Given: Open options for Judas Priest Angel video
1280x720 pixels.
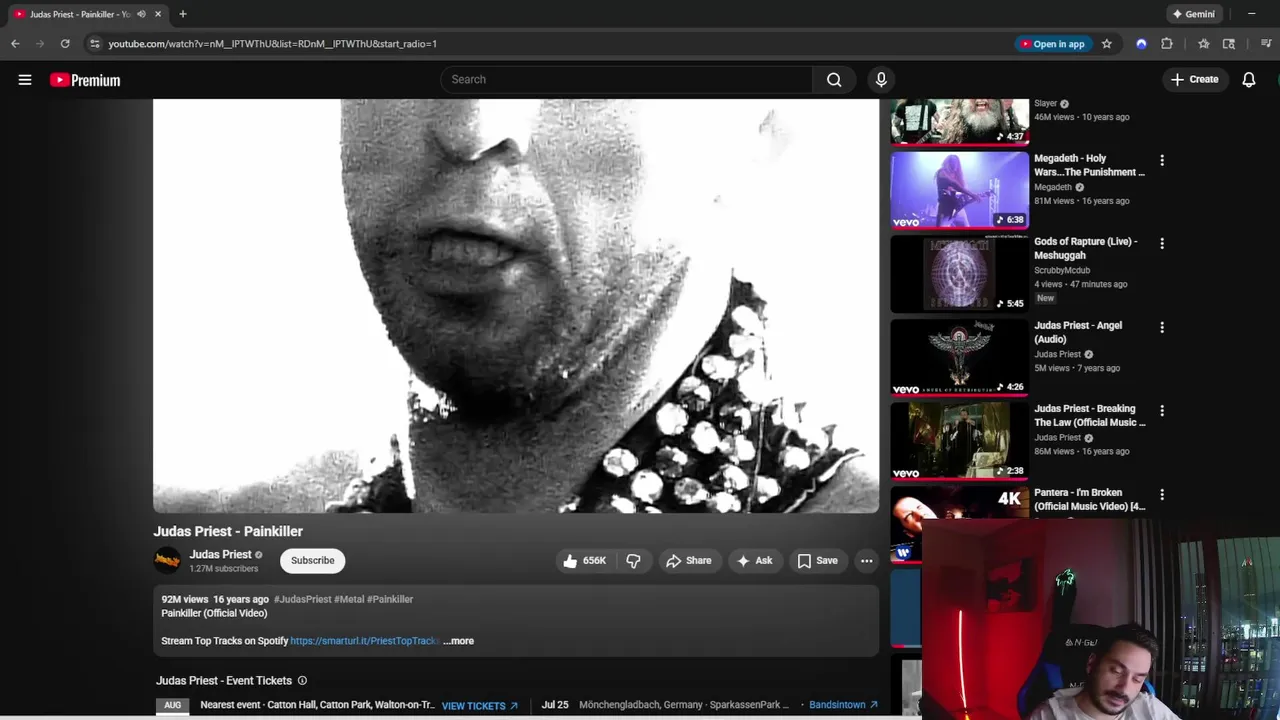Looking at the screenshot, I should click(x=1162, y=327).
